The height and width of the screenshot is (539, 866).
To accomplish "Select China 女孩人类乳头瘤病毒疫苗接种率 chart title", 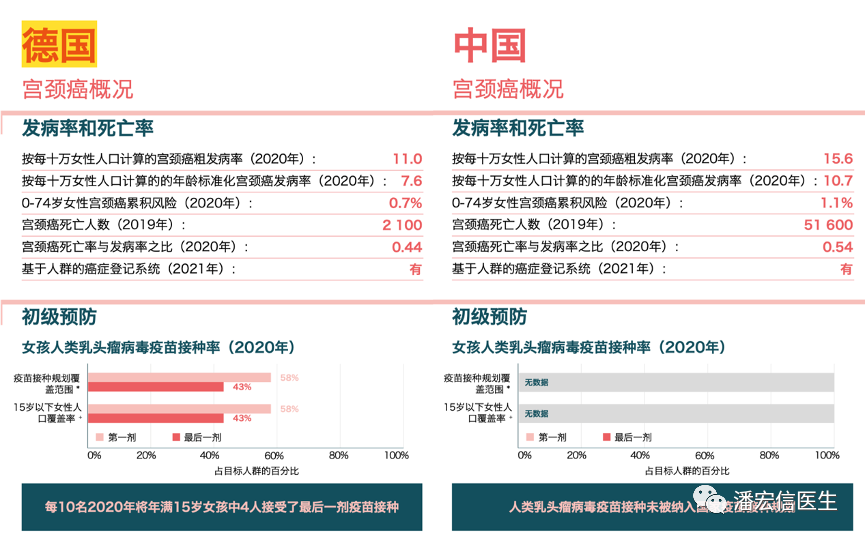I will point(589,347).
